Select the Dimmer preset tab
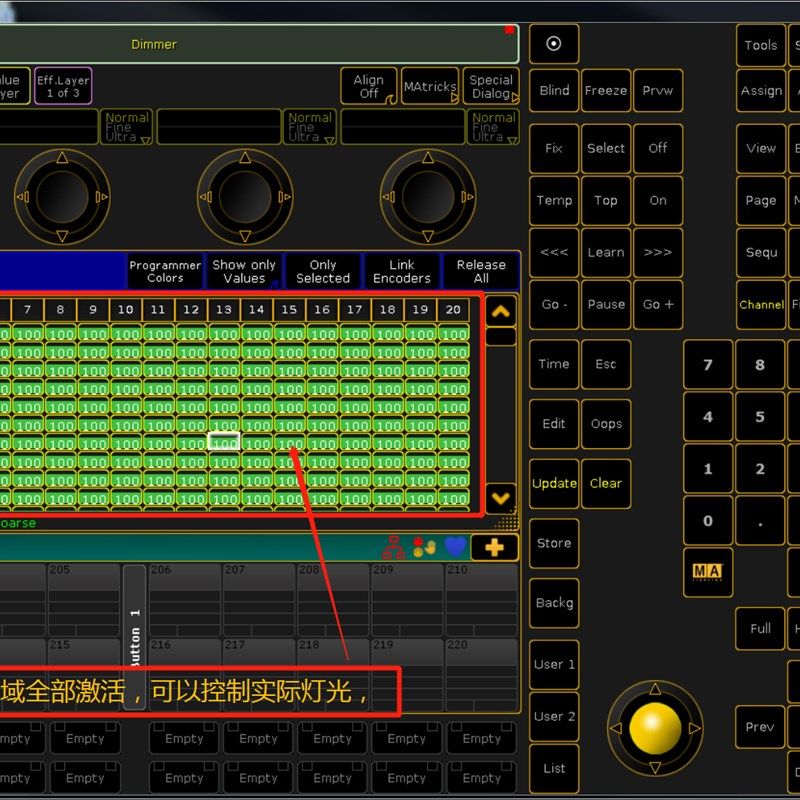This screenshot has width=800, height=800. point(154,44)
